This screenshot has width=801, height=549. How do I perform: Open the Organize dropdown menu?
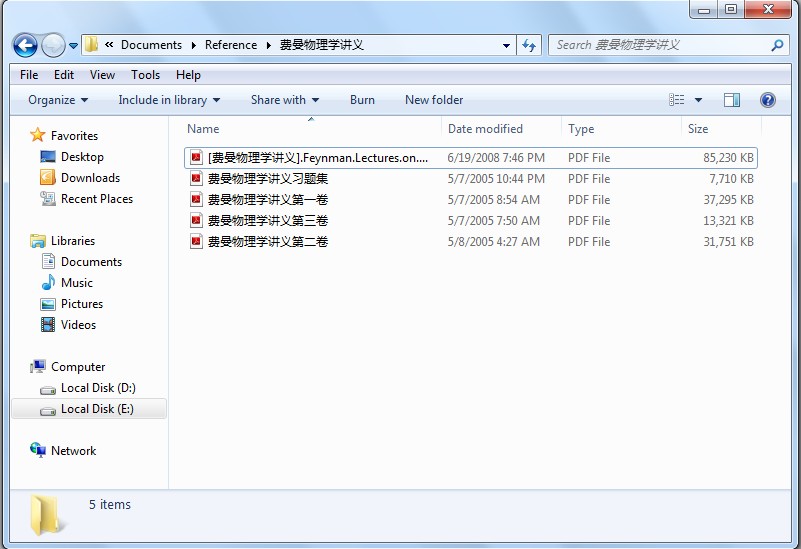tap(58, 100)
